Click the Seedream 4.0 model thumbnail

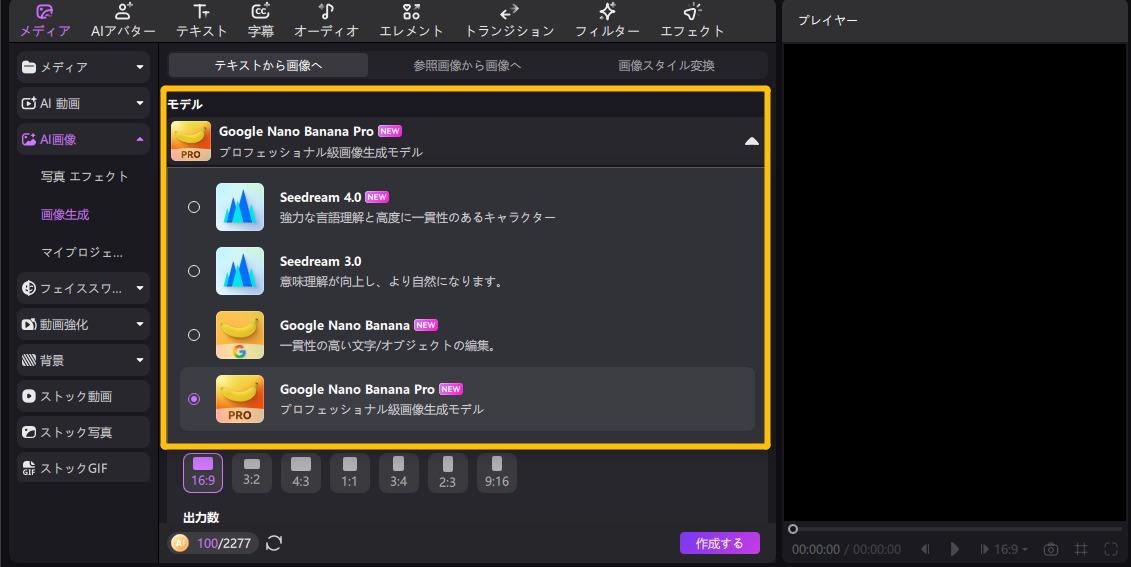click(x=239, y=207)
